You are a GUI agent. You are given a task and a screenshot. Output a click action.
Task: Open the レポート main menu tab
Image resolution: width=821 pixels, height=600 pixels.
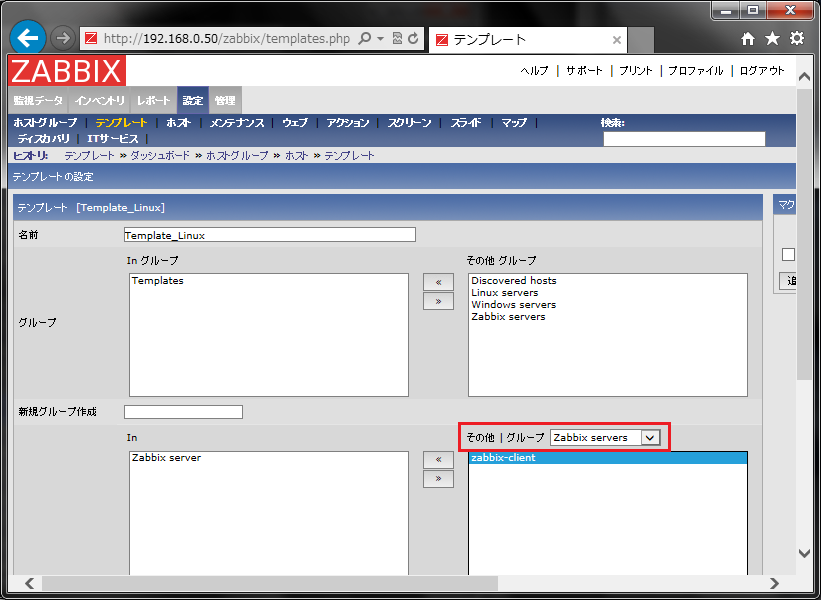(153, 100)
